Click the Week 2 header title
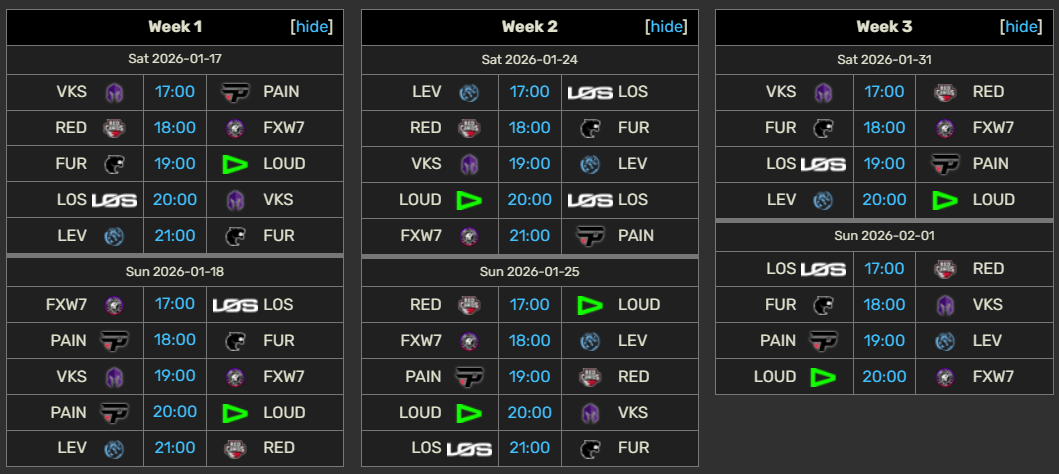1059x474 pixels. (x=529, y=27)
